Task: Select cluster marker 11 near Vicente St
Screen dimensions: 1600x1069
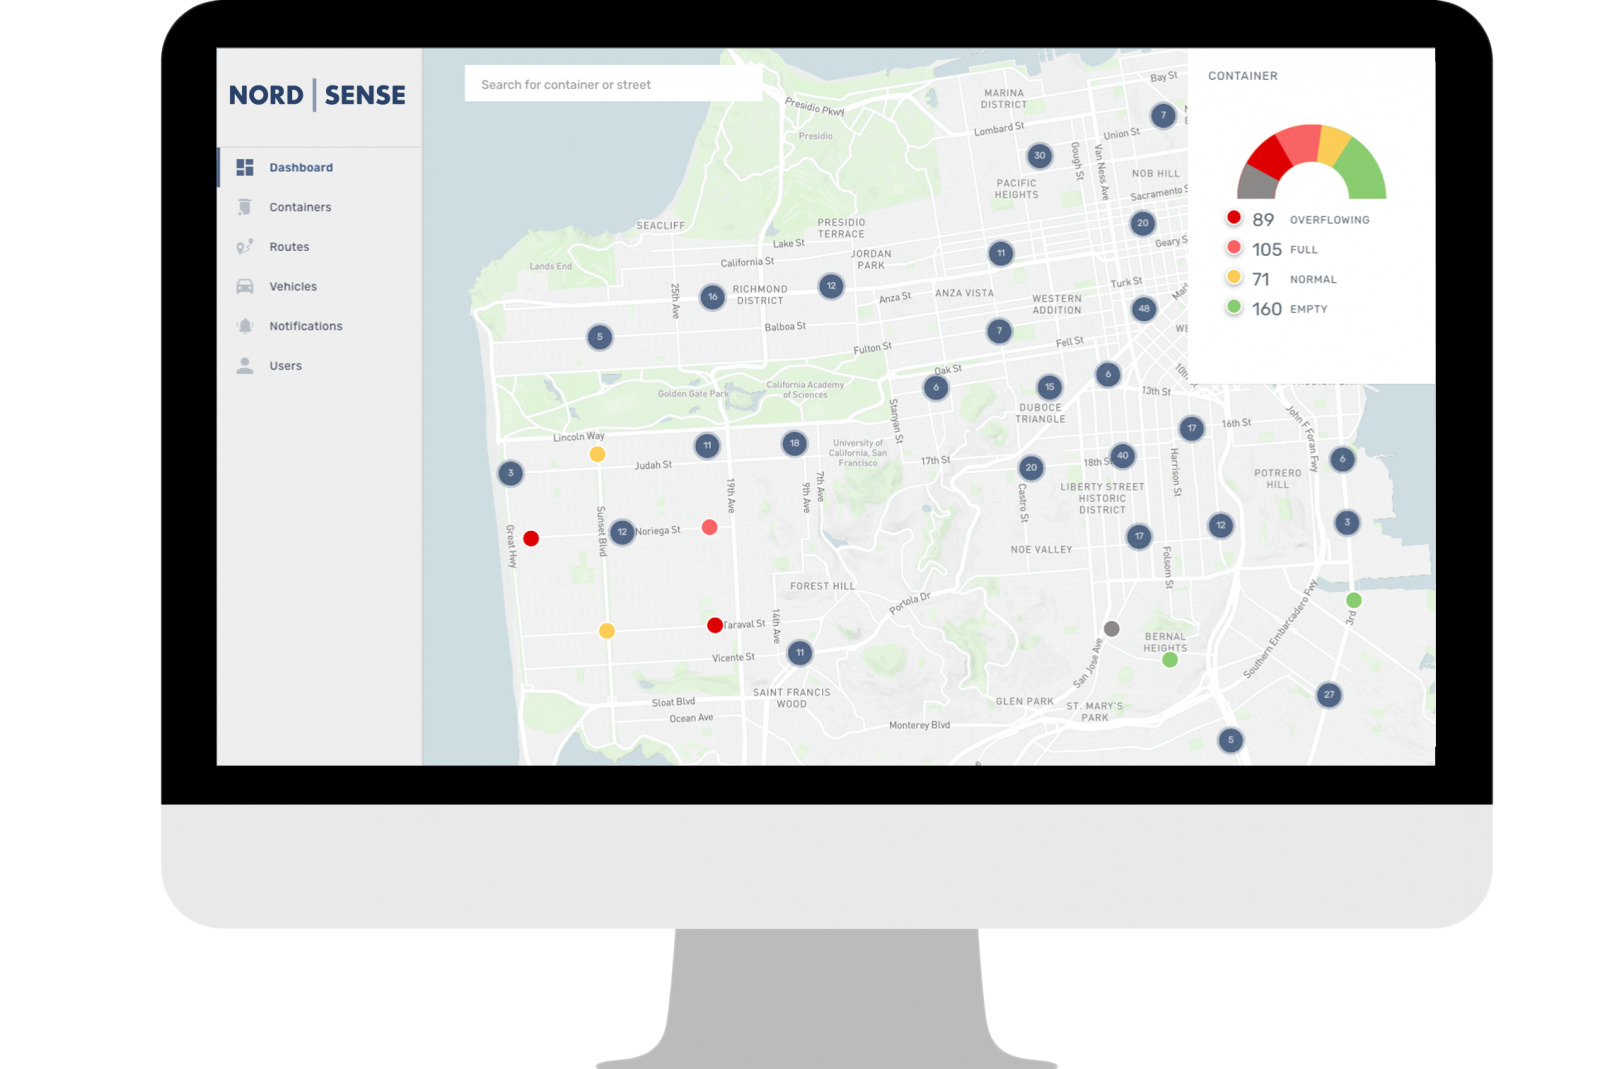Action: pos(800,653)
